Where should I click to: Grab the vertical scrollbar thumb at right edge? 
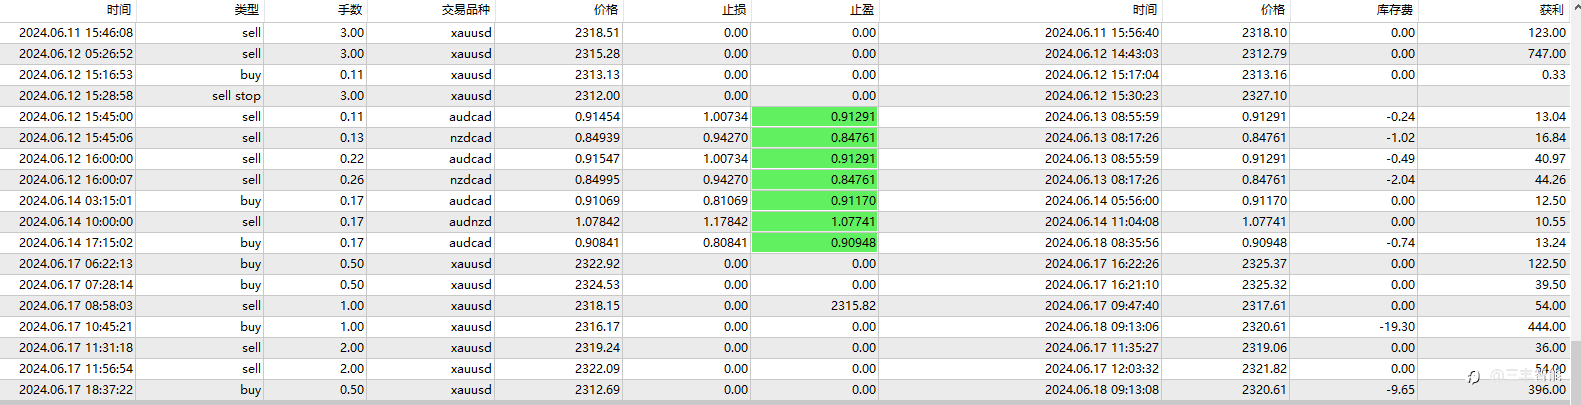coord(1575,371)
